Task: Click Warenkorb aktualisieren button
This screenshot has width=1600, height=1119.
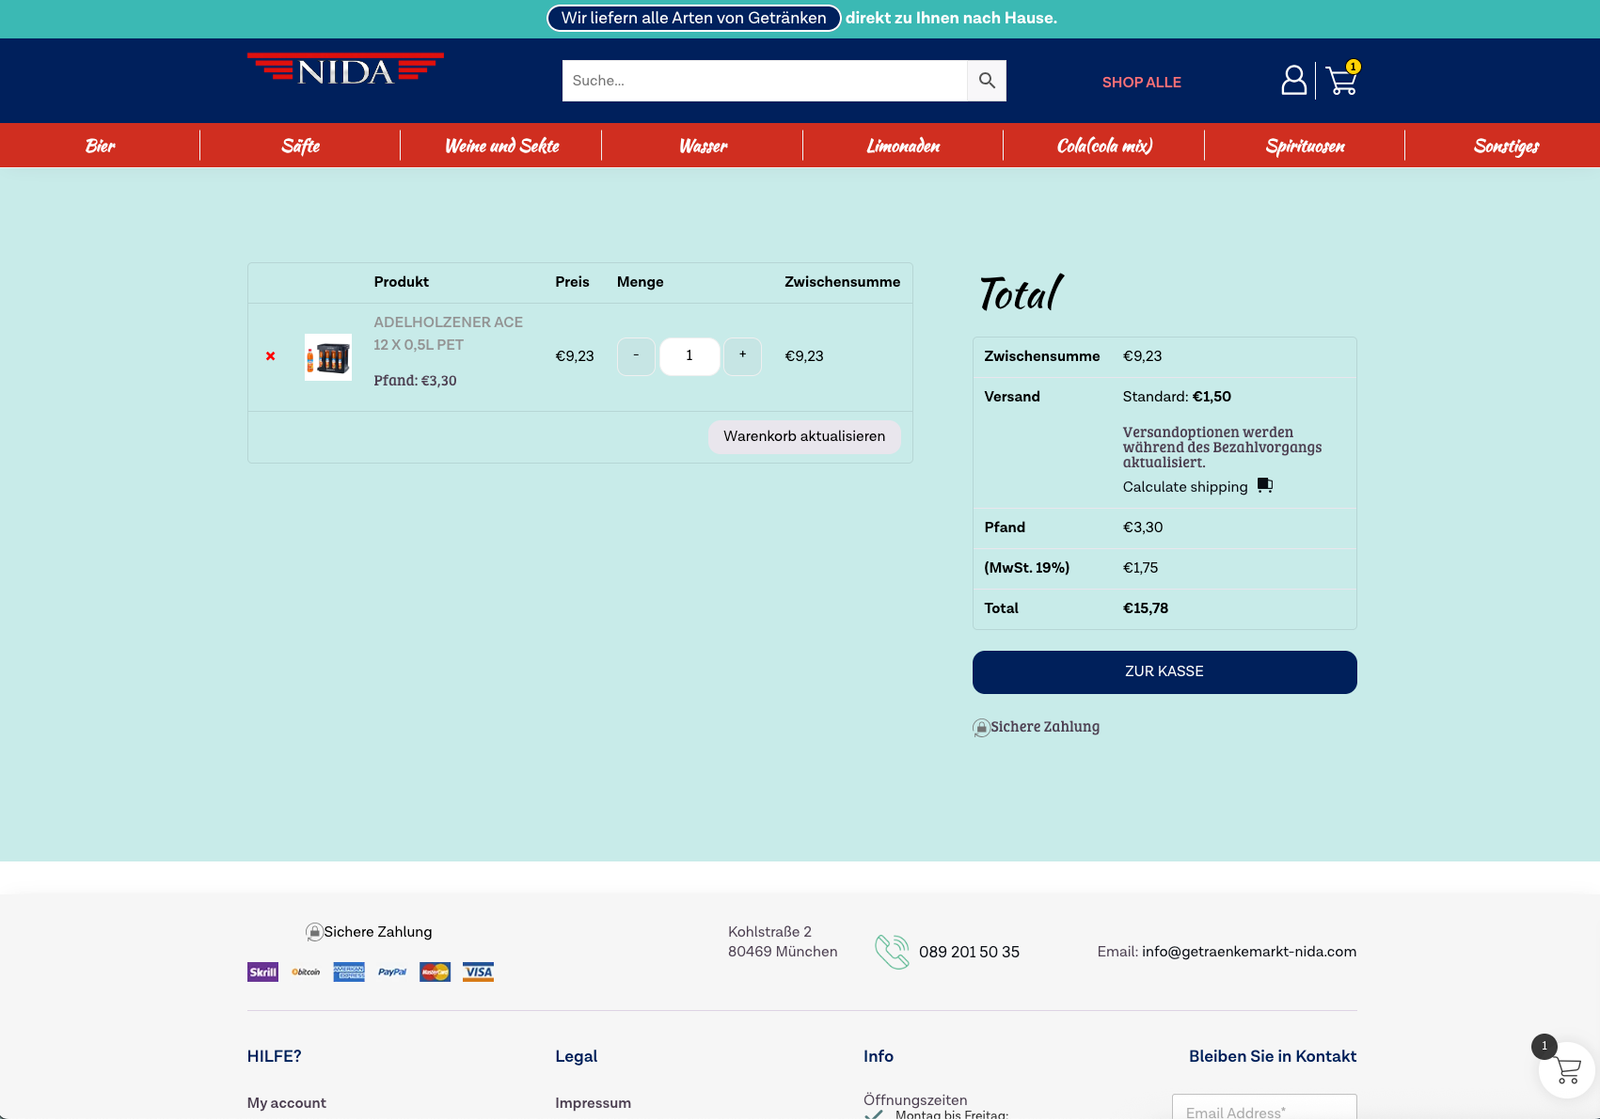Action: [x=805, y=437]
